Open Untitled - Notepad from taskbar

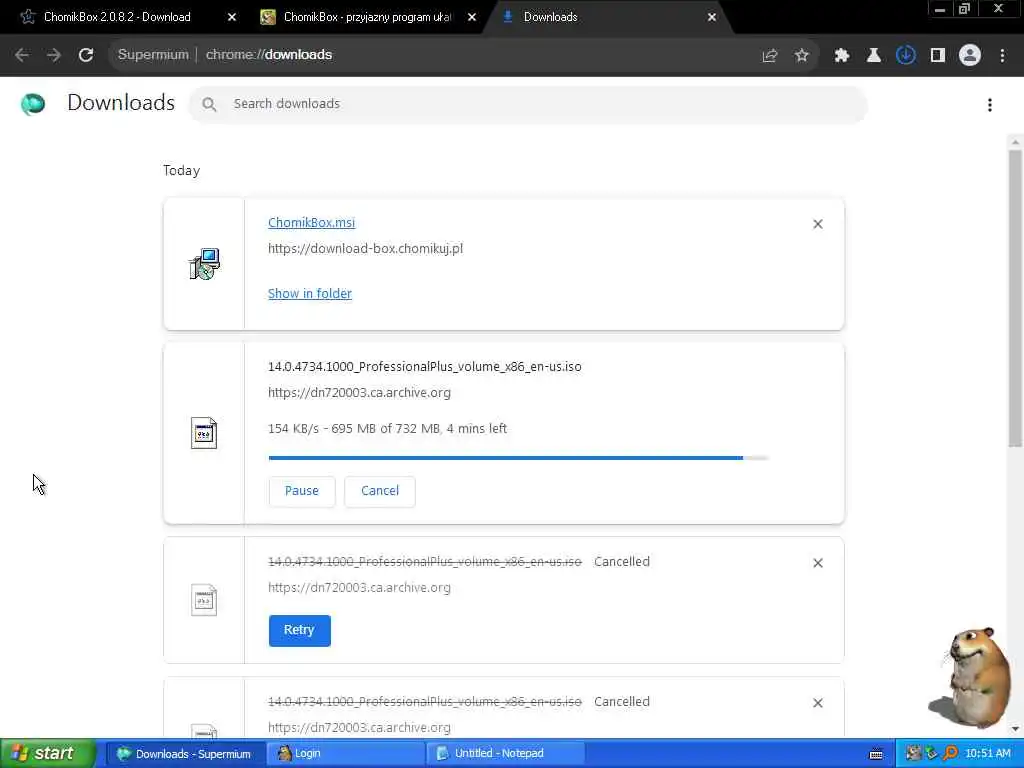click(x=504, y=754)
